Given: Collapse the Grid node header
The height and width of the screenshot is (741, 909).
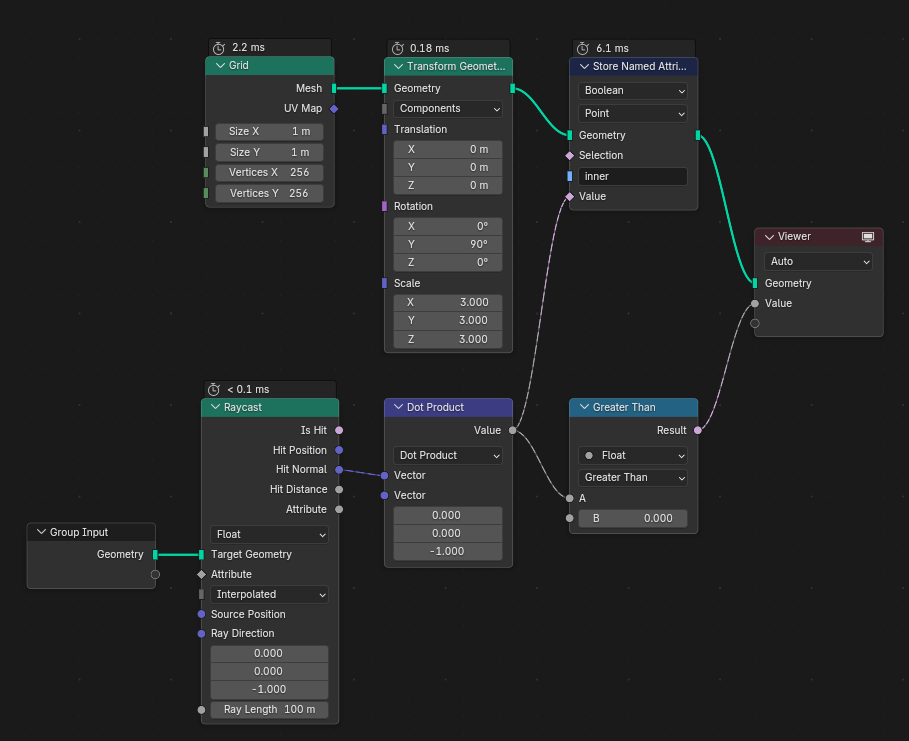Looking at the screenshot, I should [220, 67].
